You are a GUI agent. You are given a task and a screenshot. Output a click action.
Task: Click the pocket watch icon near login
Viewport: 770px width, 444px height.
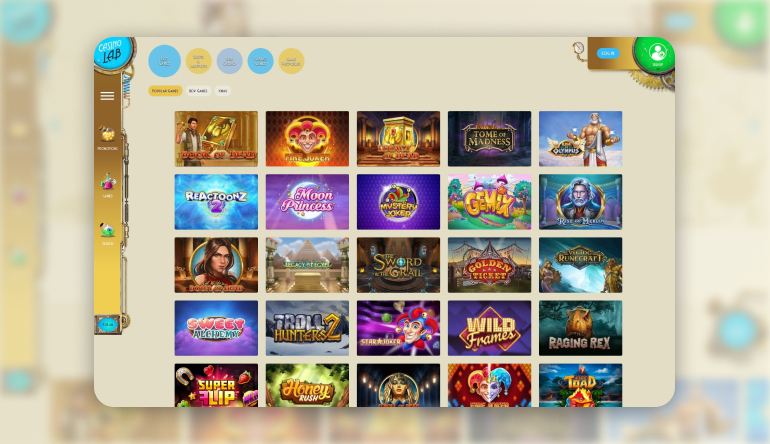578,48
